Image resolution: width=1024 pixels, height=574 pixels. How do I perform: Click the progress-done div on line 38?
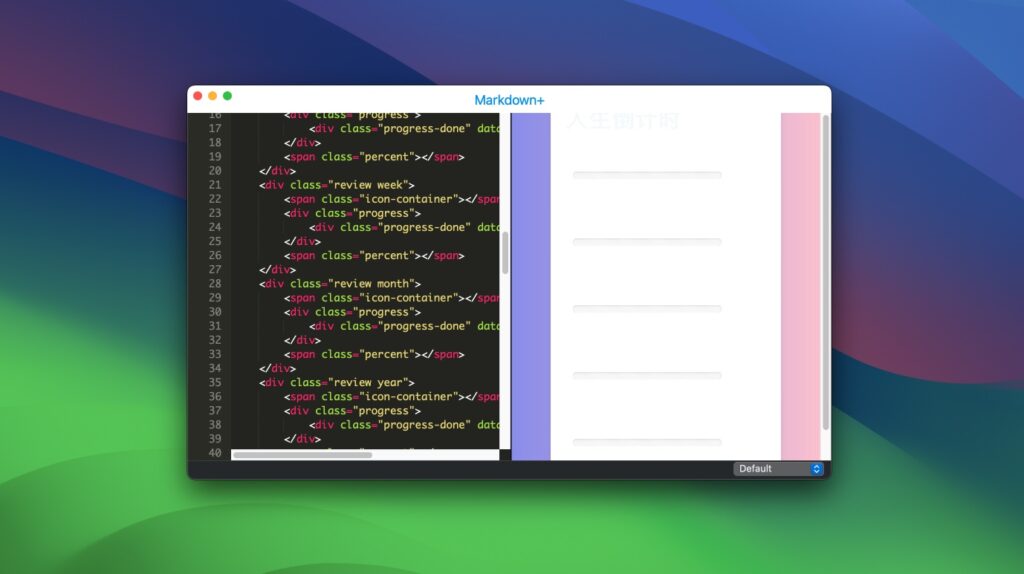pyautogui.click(x=404, y=424)
